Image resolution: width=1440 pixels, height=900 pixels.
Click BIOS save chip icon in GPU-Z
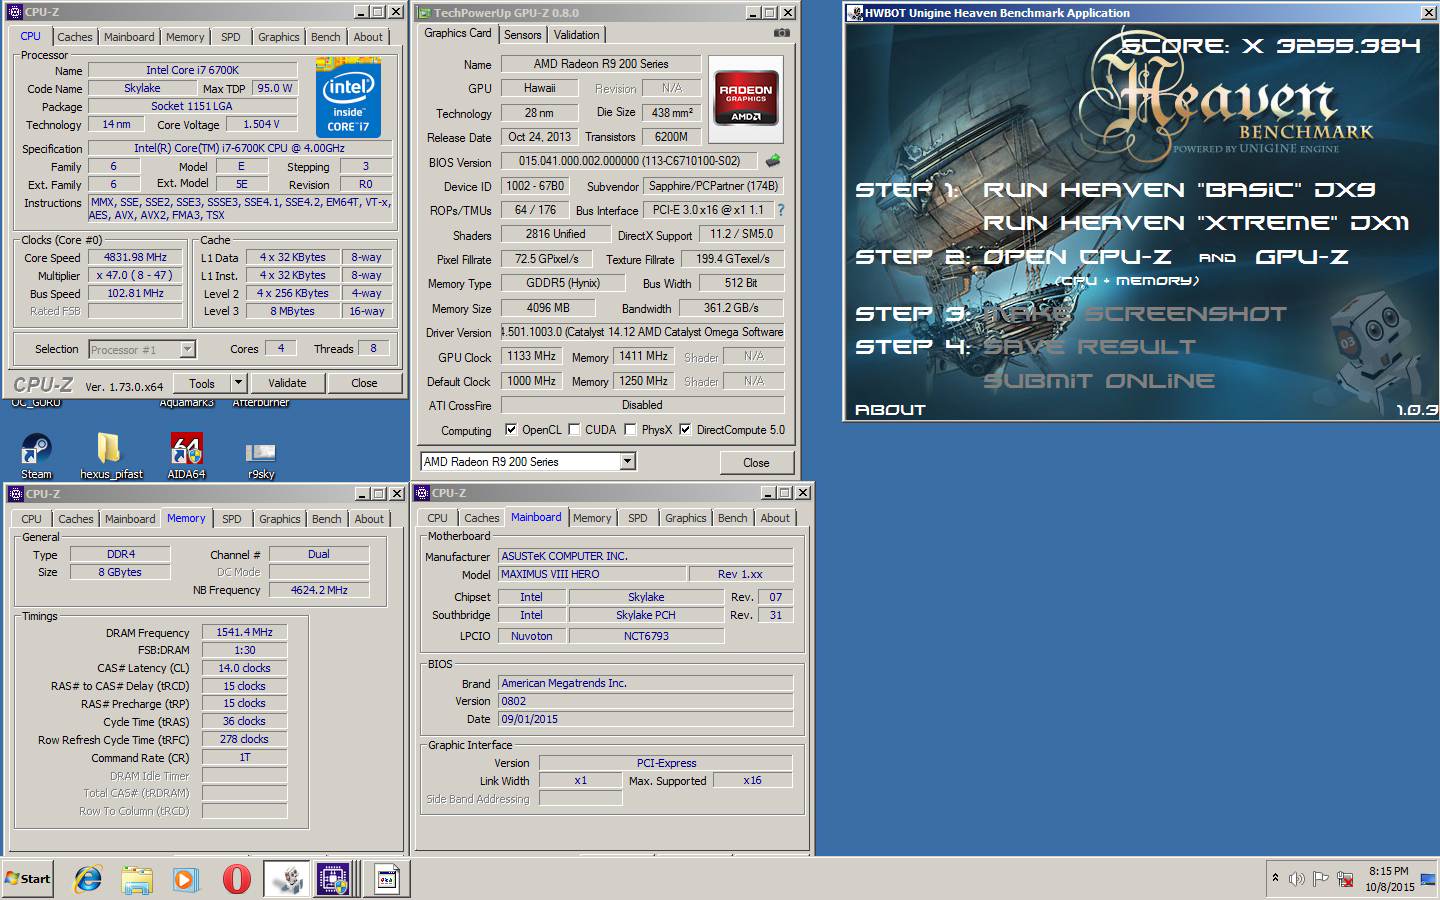[773, 161]
